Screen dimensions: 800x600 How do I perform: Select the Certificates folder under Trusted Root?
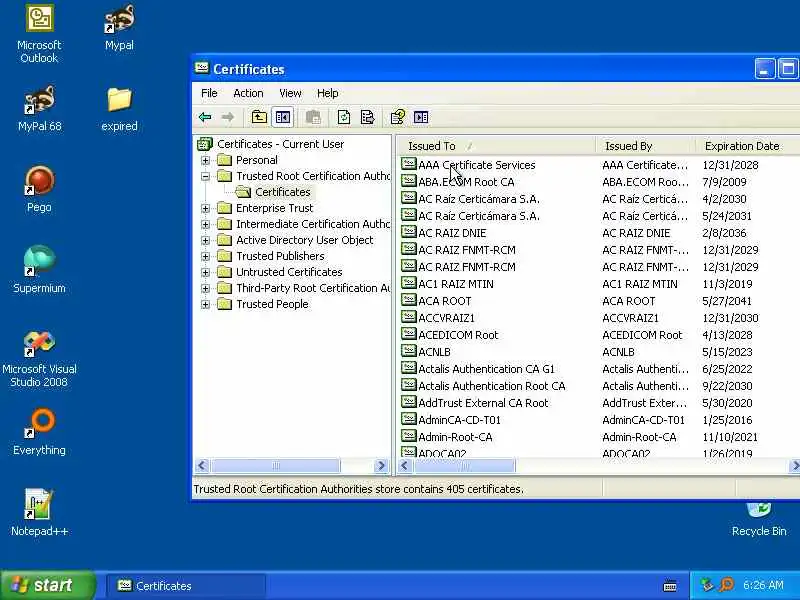click(x=283, y=192)
